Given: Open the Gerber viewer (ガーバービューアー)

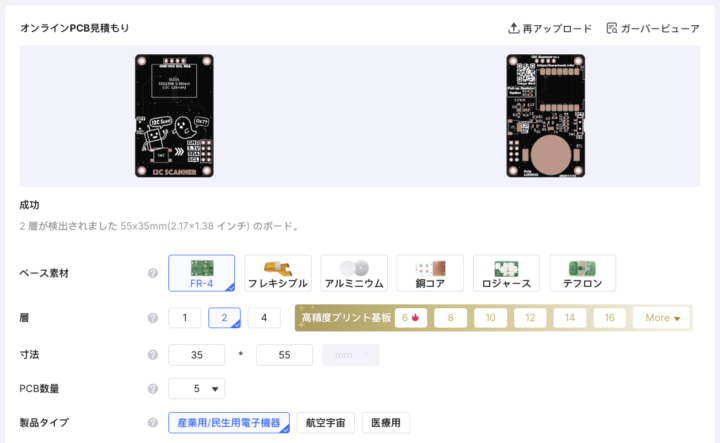Looking at the screenshot, I should (612, 28).
